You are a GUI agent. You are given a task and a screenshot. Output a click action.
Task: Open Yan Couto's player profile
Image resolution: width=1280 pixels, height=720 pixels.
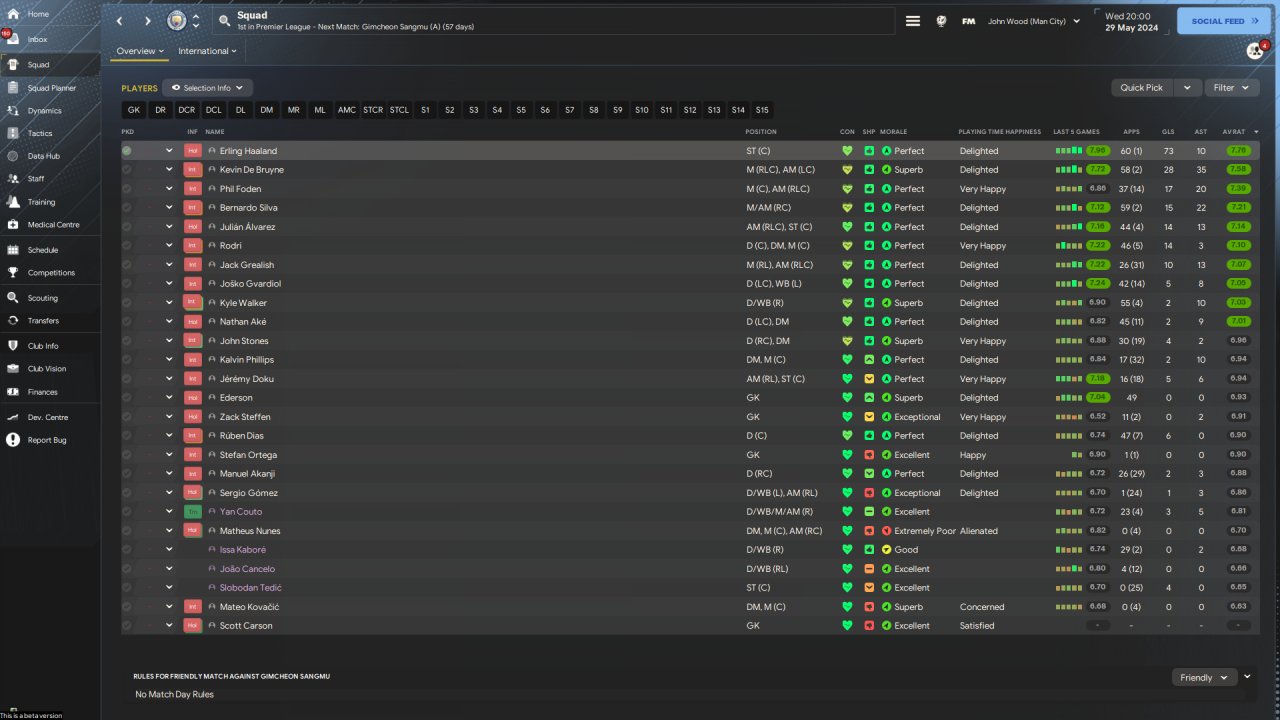(241, 512)
